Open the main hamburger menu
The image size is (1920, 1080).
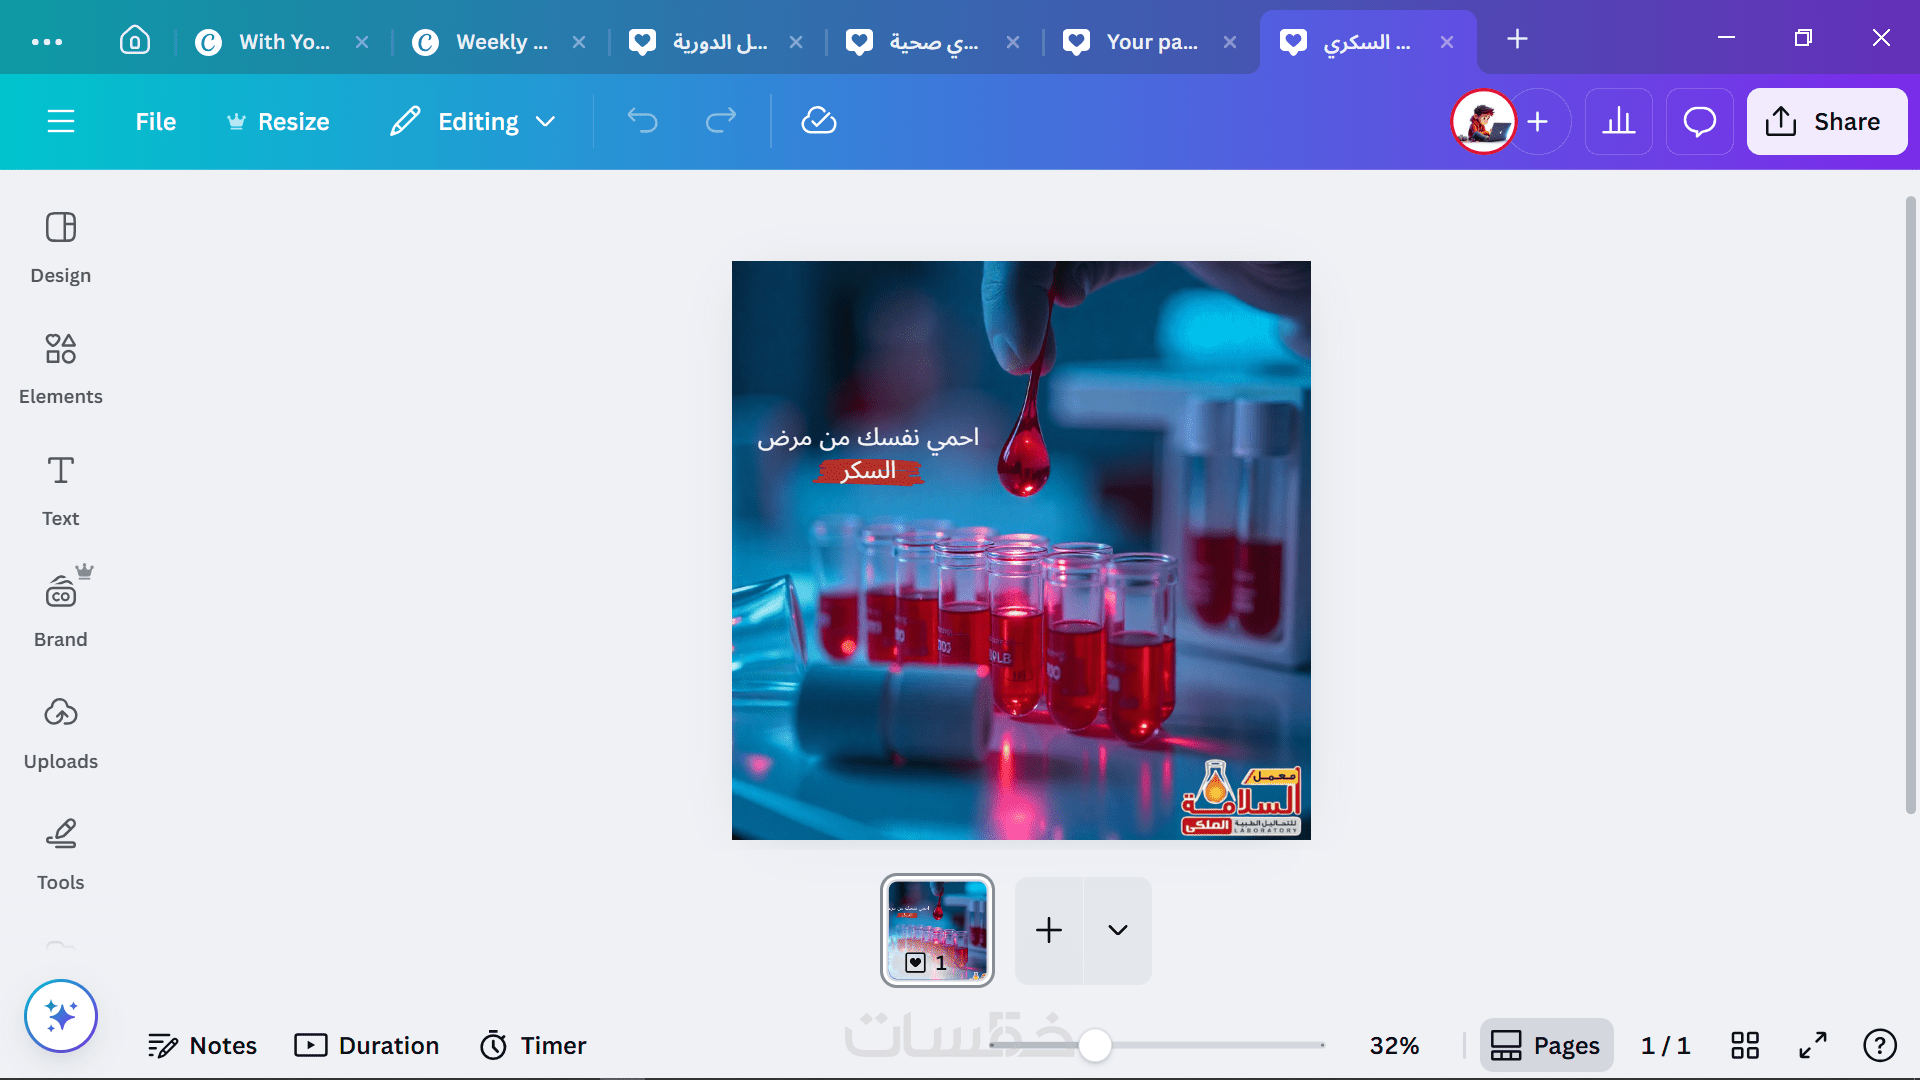[61, 122]
